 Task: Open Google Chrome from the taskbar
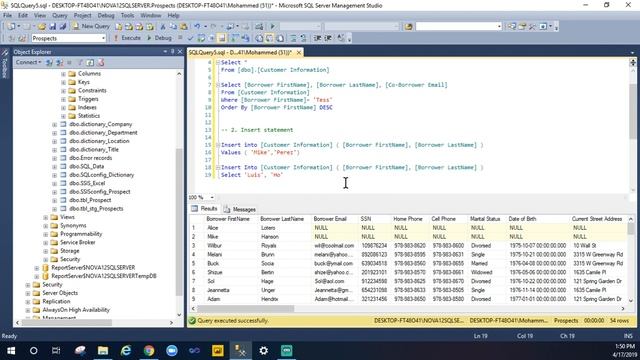coord(149,351)
